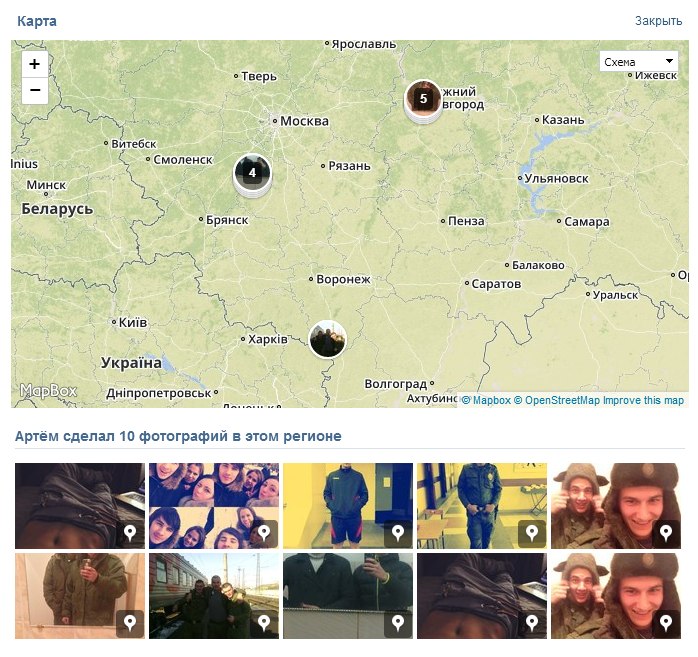This screenshot has width=698, height=657.
Task: Click the Саратов city label
Action: (496, 284)
